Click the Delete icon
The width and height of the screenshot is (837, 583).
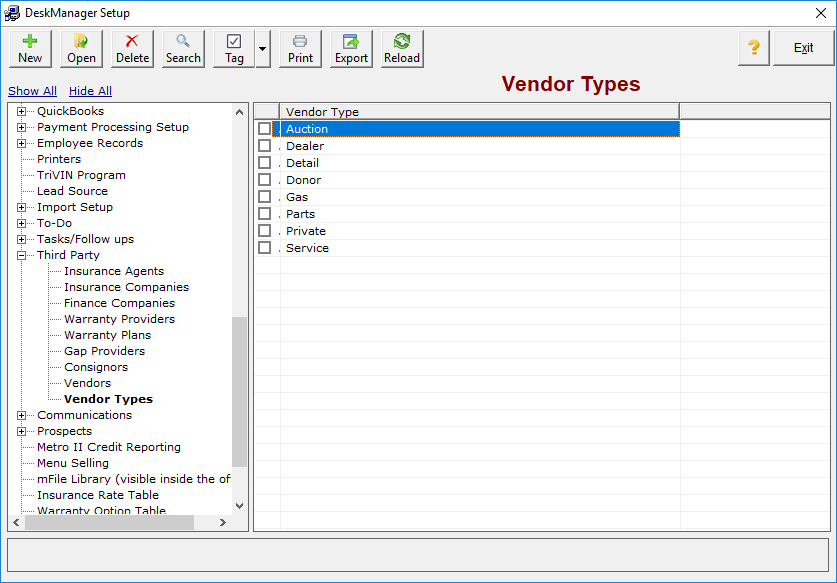point(131,47)
